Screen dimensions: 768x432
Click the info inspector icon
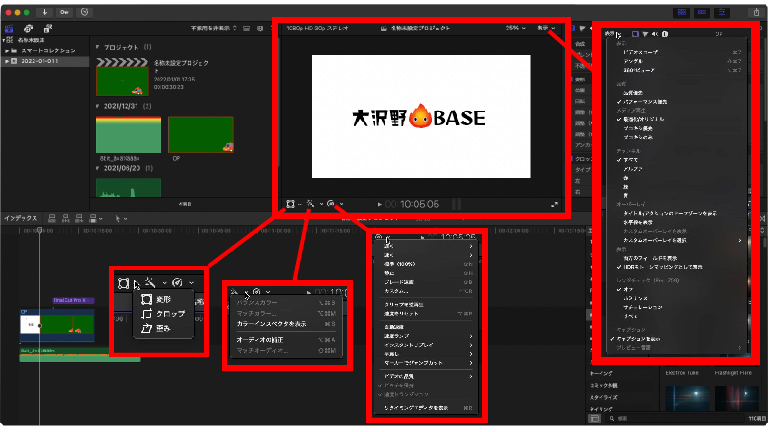pos(665,34)
